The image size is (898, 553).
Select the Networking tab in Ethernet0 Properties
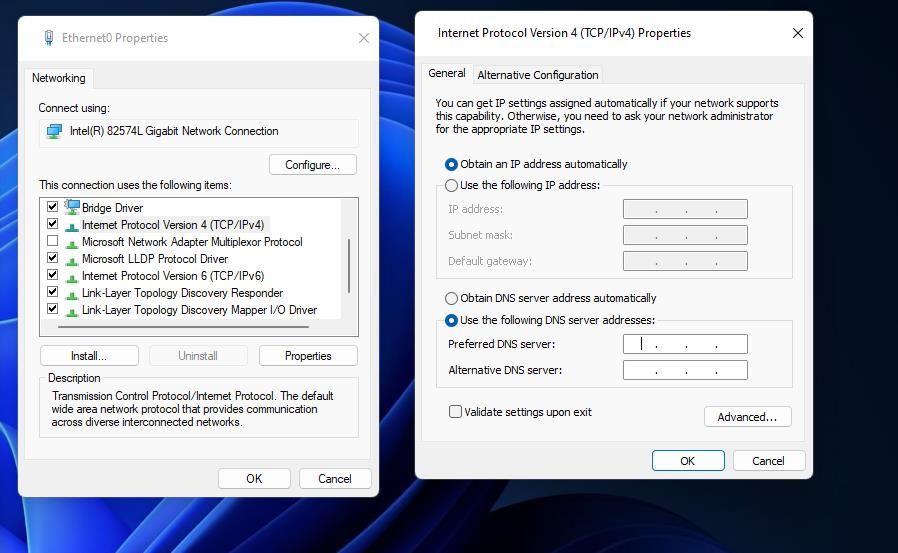pyautogui.click(x=58, y=78)
